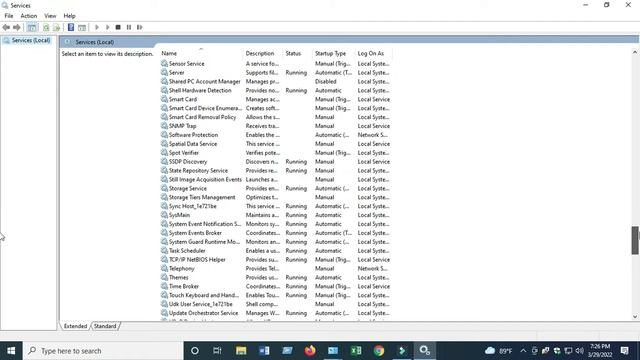The image size is (640, 360).
Task: Select Shared PC Account Manager service
Action: point(276,82)
